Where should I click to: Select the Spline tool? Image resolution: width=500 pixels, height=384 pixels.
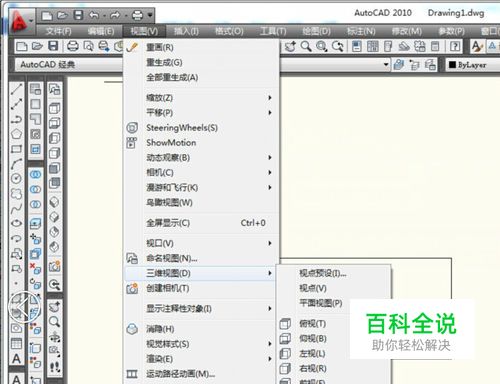tap(16, 208)
